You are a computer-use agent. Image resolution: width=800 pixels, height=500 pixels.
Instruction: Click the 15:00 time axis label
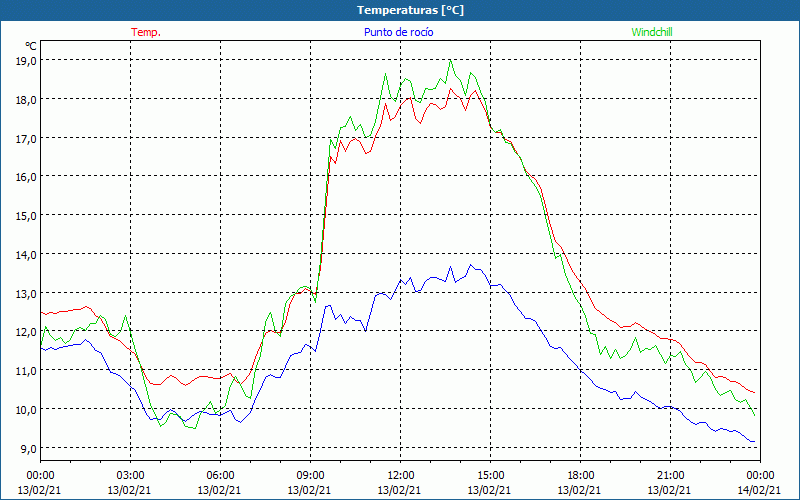tap(490, 476)
